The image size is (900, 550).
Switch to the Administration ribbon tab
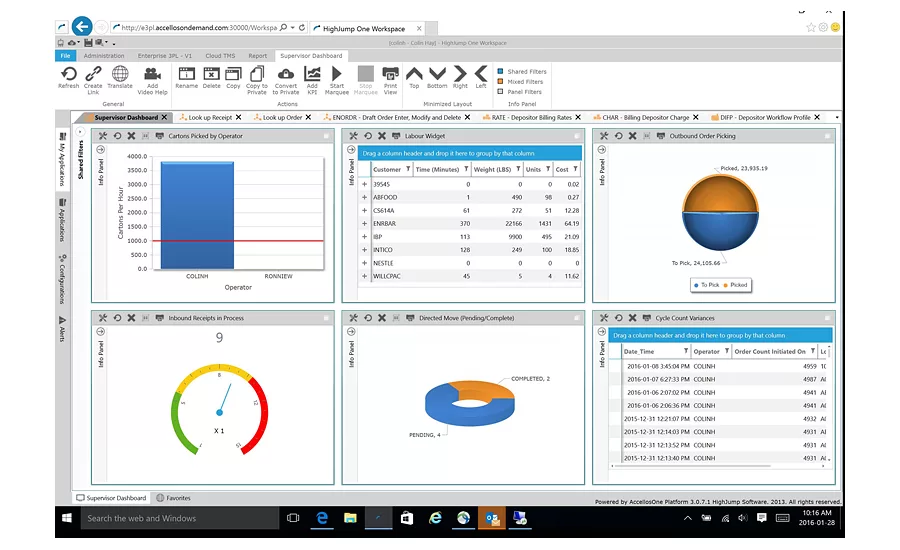pyautogui.click(x=104, y=56)
